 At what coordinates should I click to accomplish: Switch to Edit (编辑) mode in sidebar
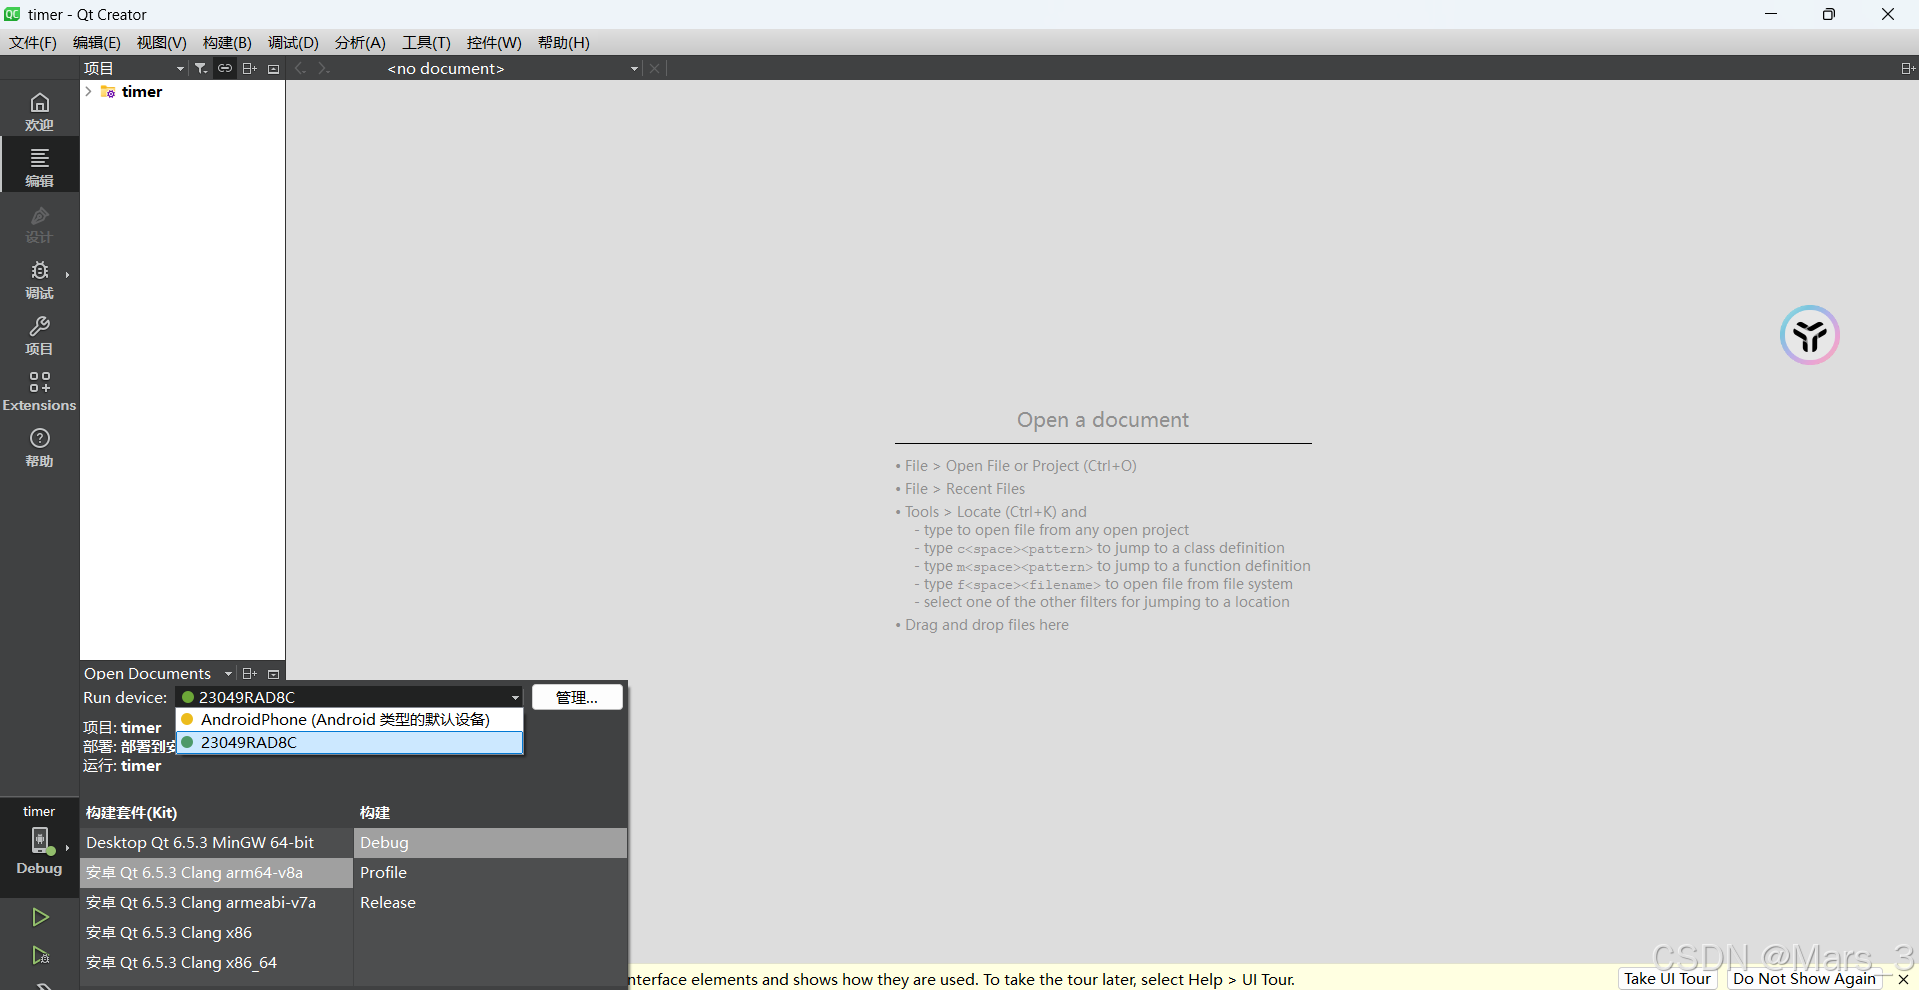coord(39,166)
